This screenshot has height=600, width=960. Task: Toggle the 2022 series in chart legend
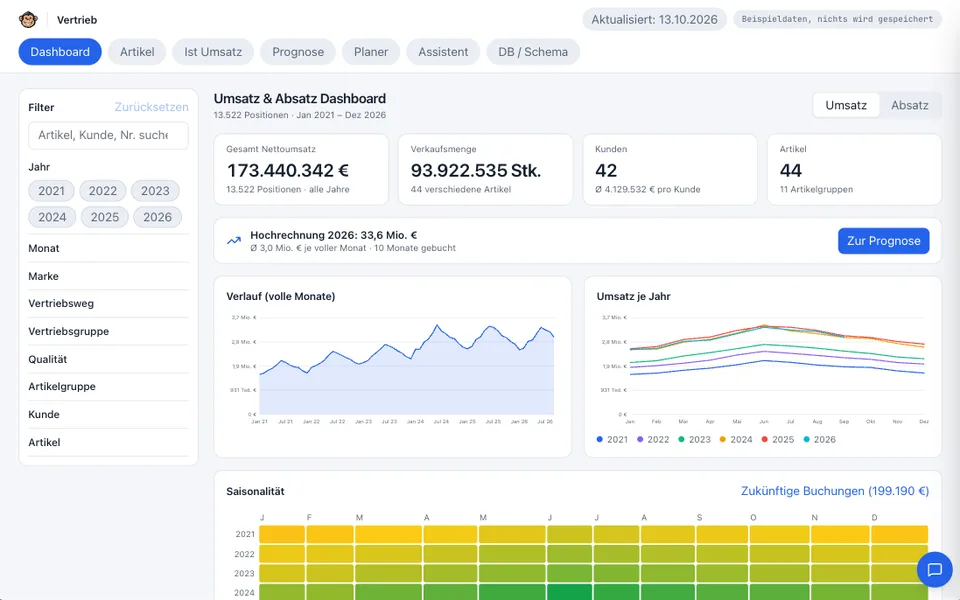653,440
